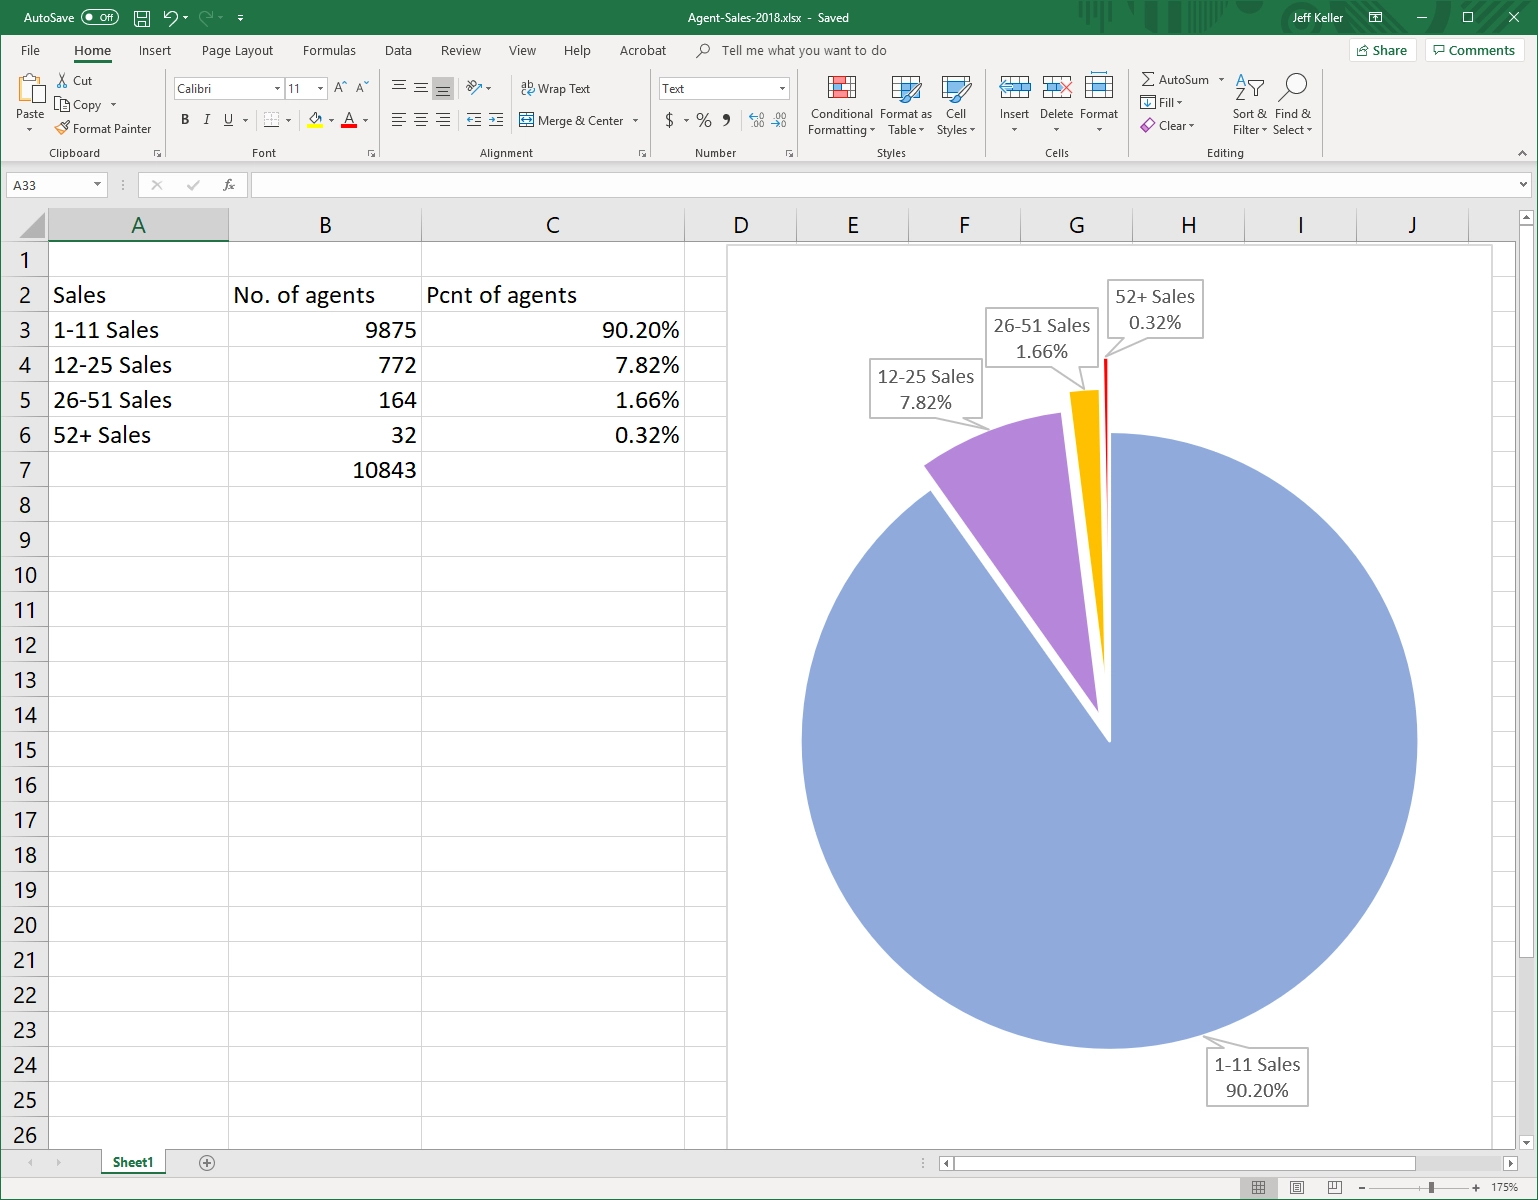Screen dimensions: 1538x1200
Task: Switch to the Formulas tab
Action: 329,50
